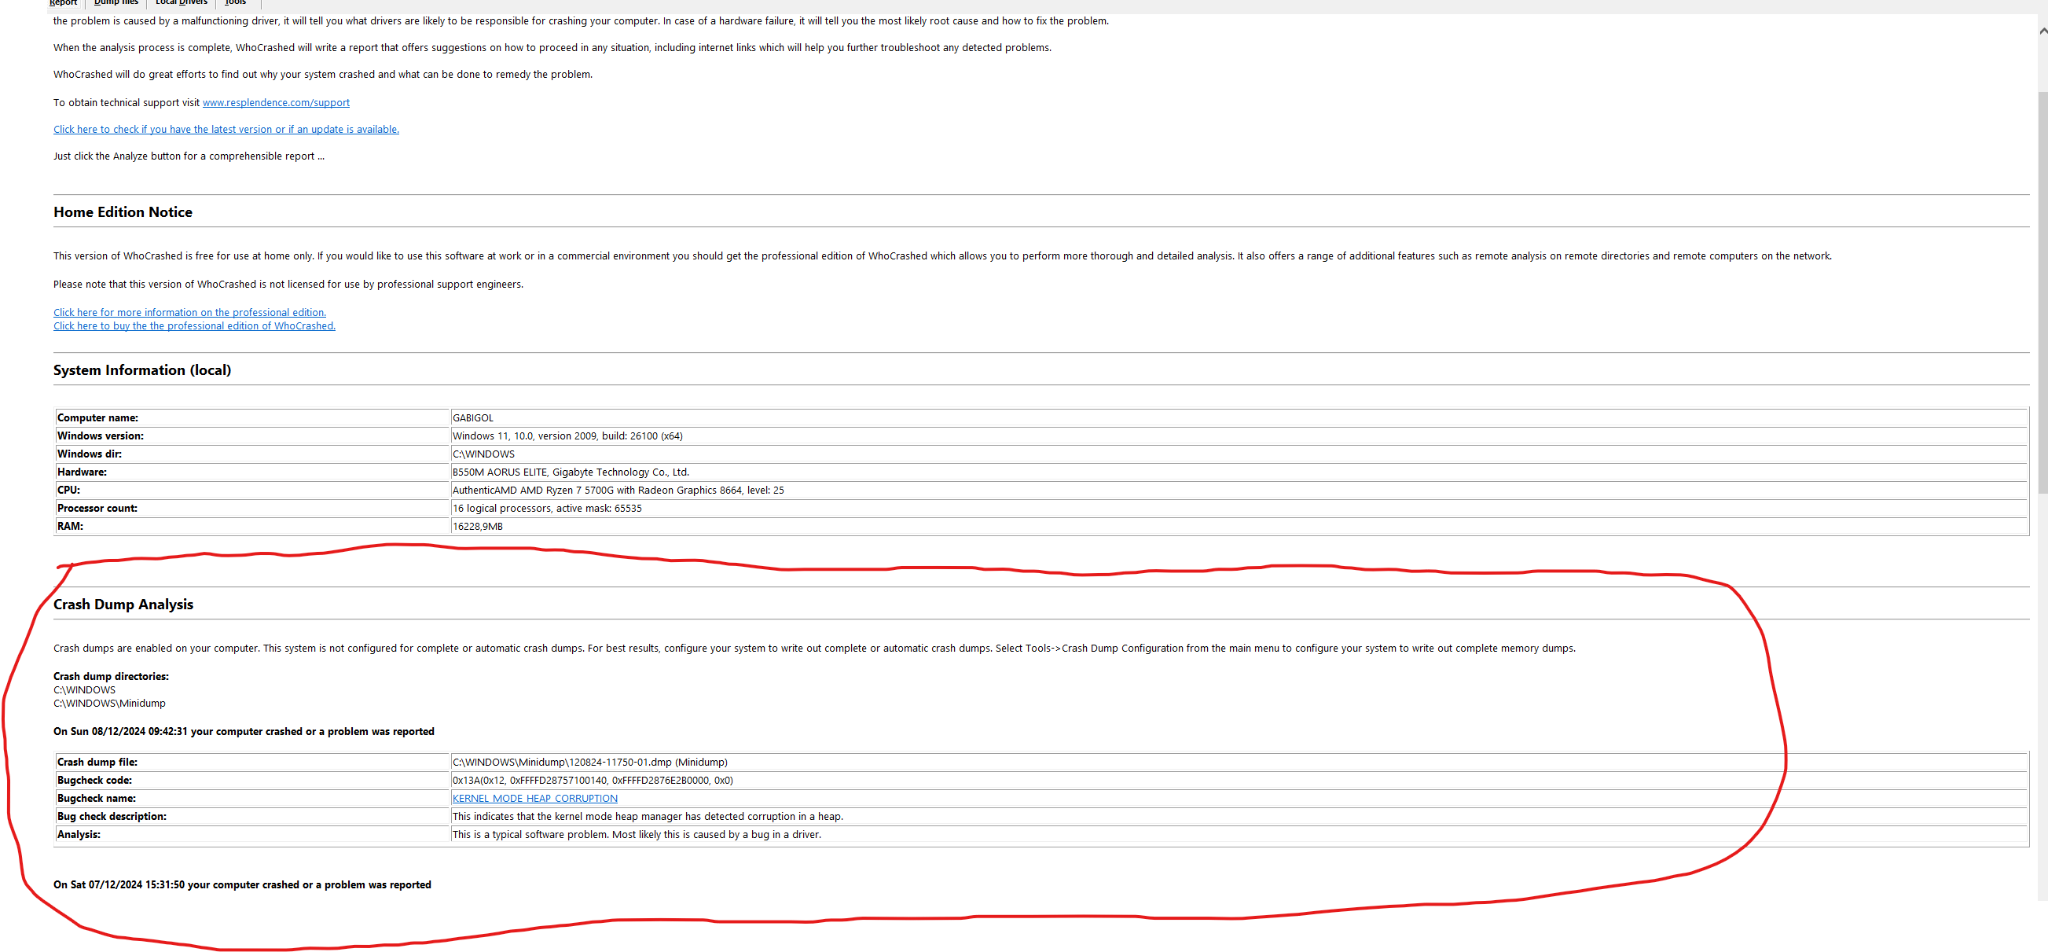Select the 120824-11750-01.dmp minidump path
This screenshot has width=2048, height=952.
(x=590, y=762)
